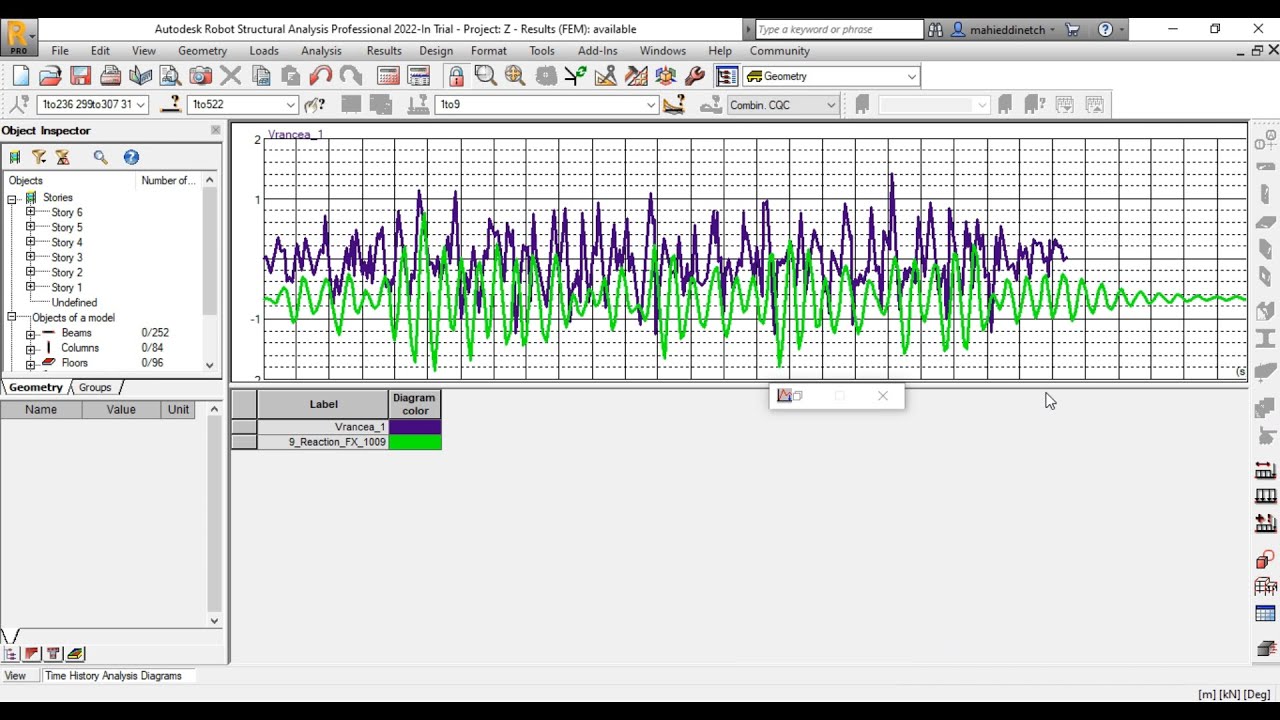The width and height of the screenshot is (1280, 720).
Task: Click the keyword search field
Action: pyautogui.click(x=838, y=30)
